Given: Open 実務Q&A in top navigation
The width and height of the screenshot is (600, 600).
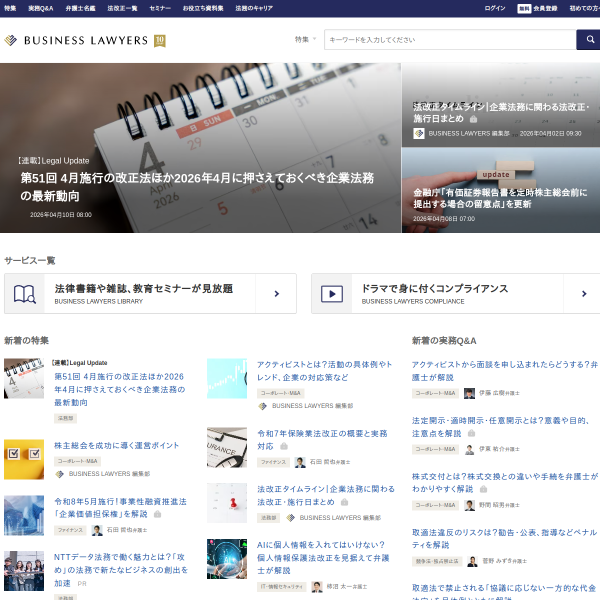Looking at the screenshot, I should click(x=41, y=8).
